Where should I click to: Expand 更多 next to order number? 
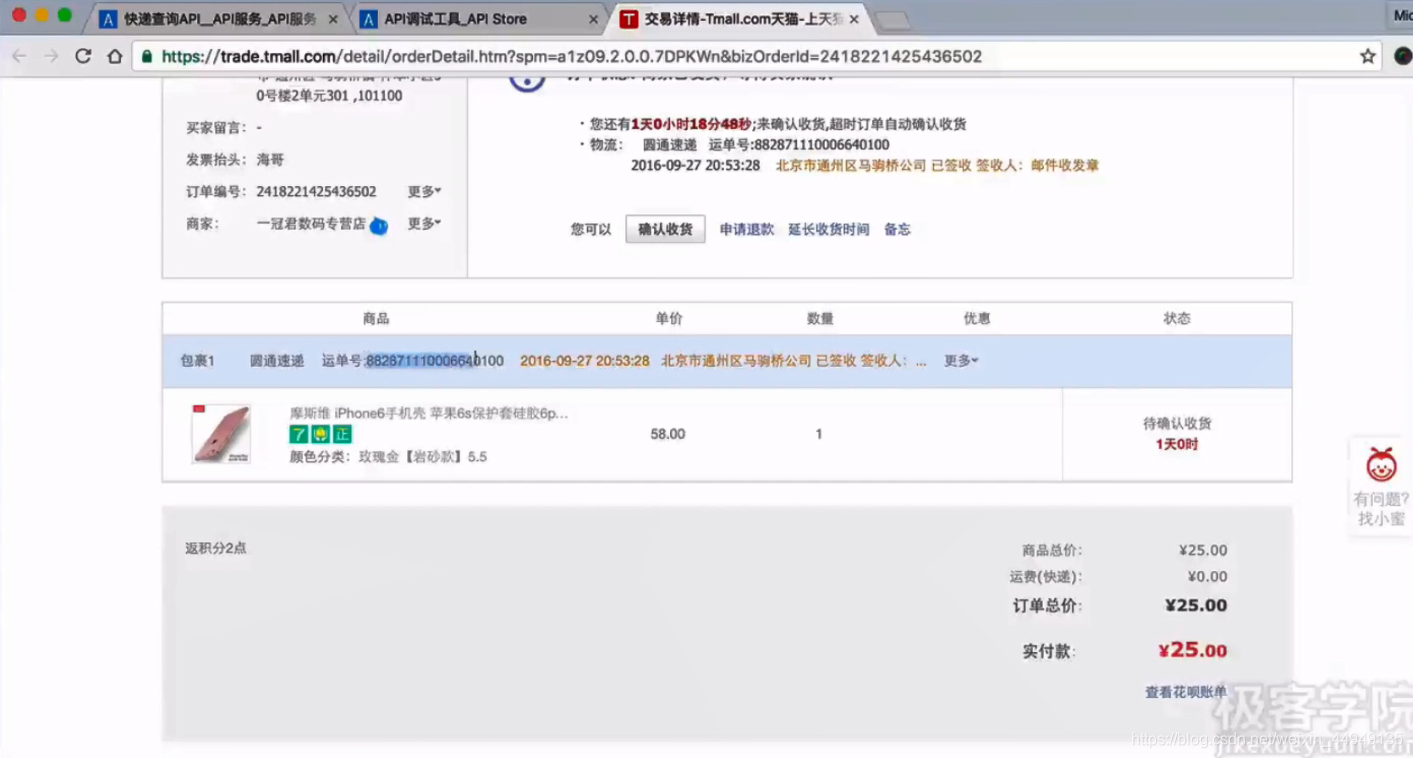pos(424,192)
